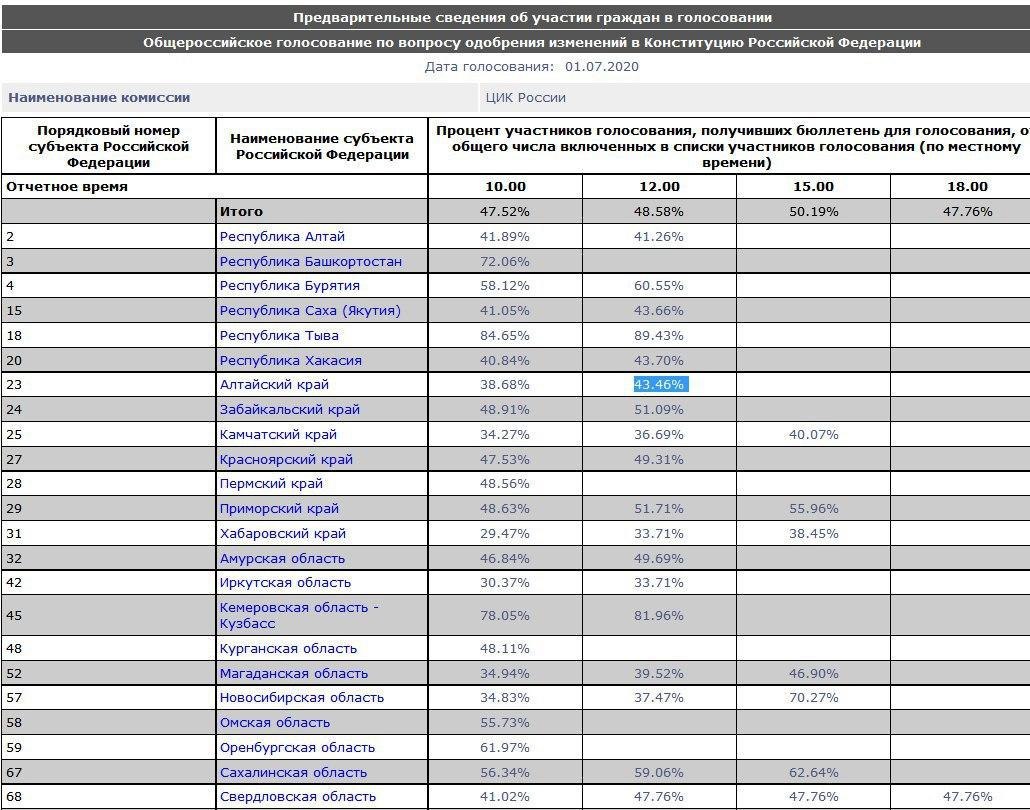The width and height of the screenshot is (1030, 810).
Task: Click subject number 45 in Кузбасс row
Action: (14, 616)
